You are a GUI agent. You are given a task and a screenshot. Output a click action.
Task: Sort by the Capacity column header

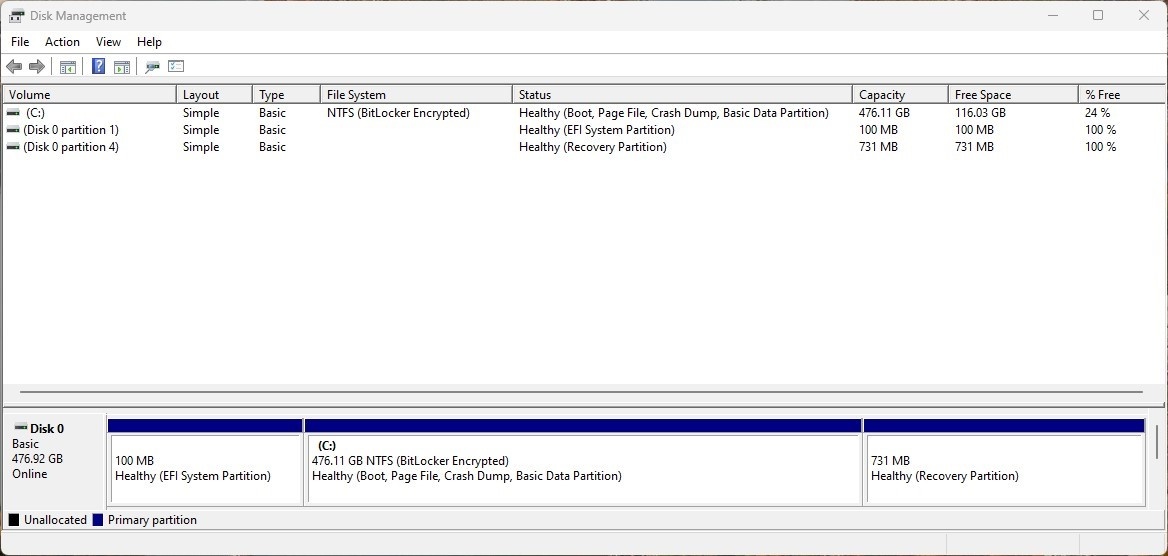(x=900, y=95)
